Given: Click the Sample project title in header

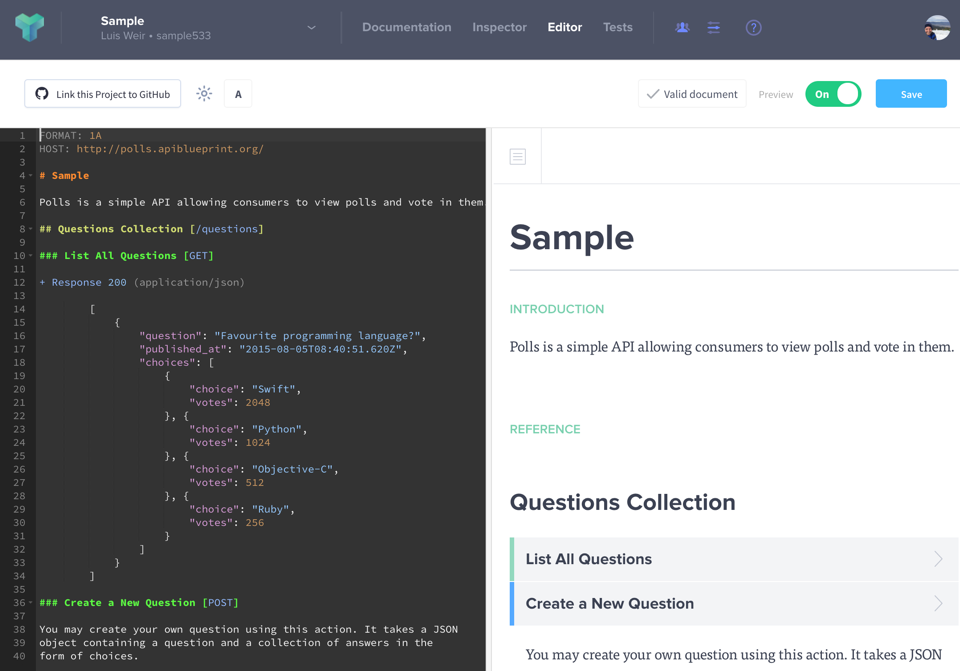Looking at the screenshot, I should tap(122, 21).
